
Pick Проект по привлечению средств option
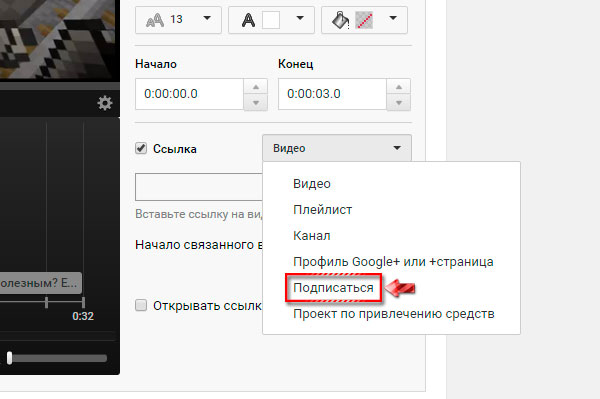point(394,314)
